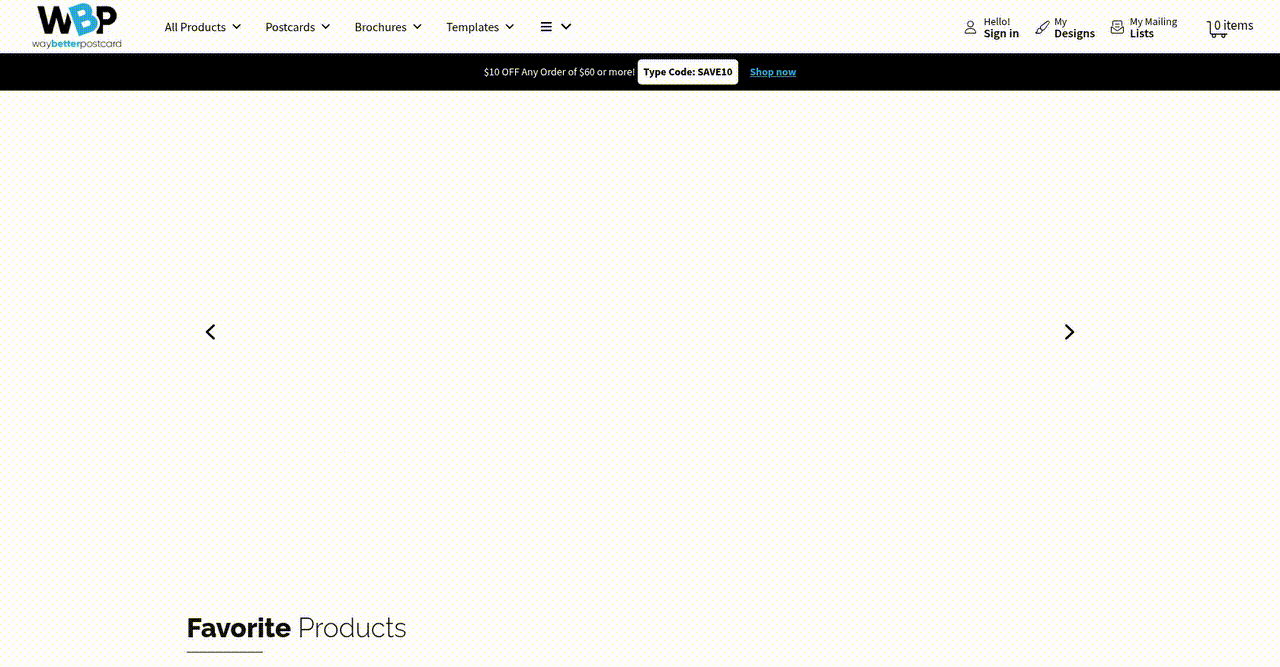Image resolution: width=1280 pixels, height=667 pixels.
Task: Expand the chevron beside the hamburger icon
Action: point(566,27)
